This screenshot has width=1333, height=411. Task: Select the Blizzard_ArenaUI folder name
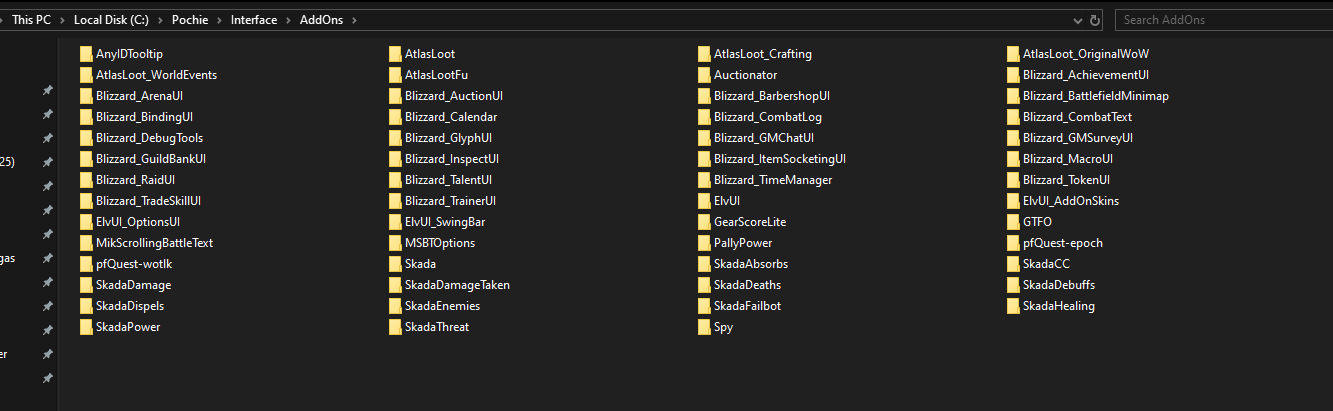(x=139, y=96)
